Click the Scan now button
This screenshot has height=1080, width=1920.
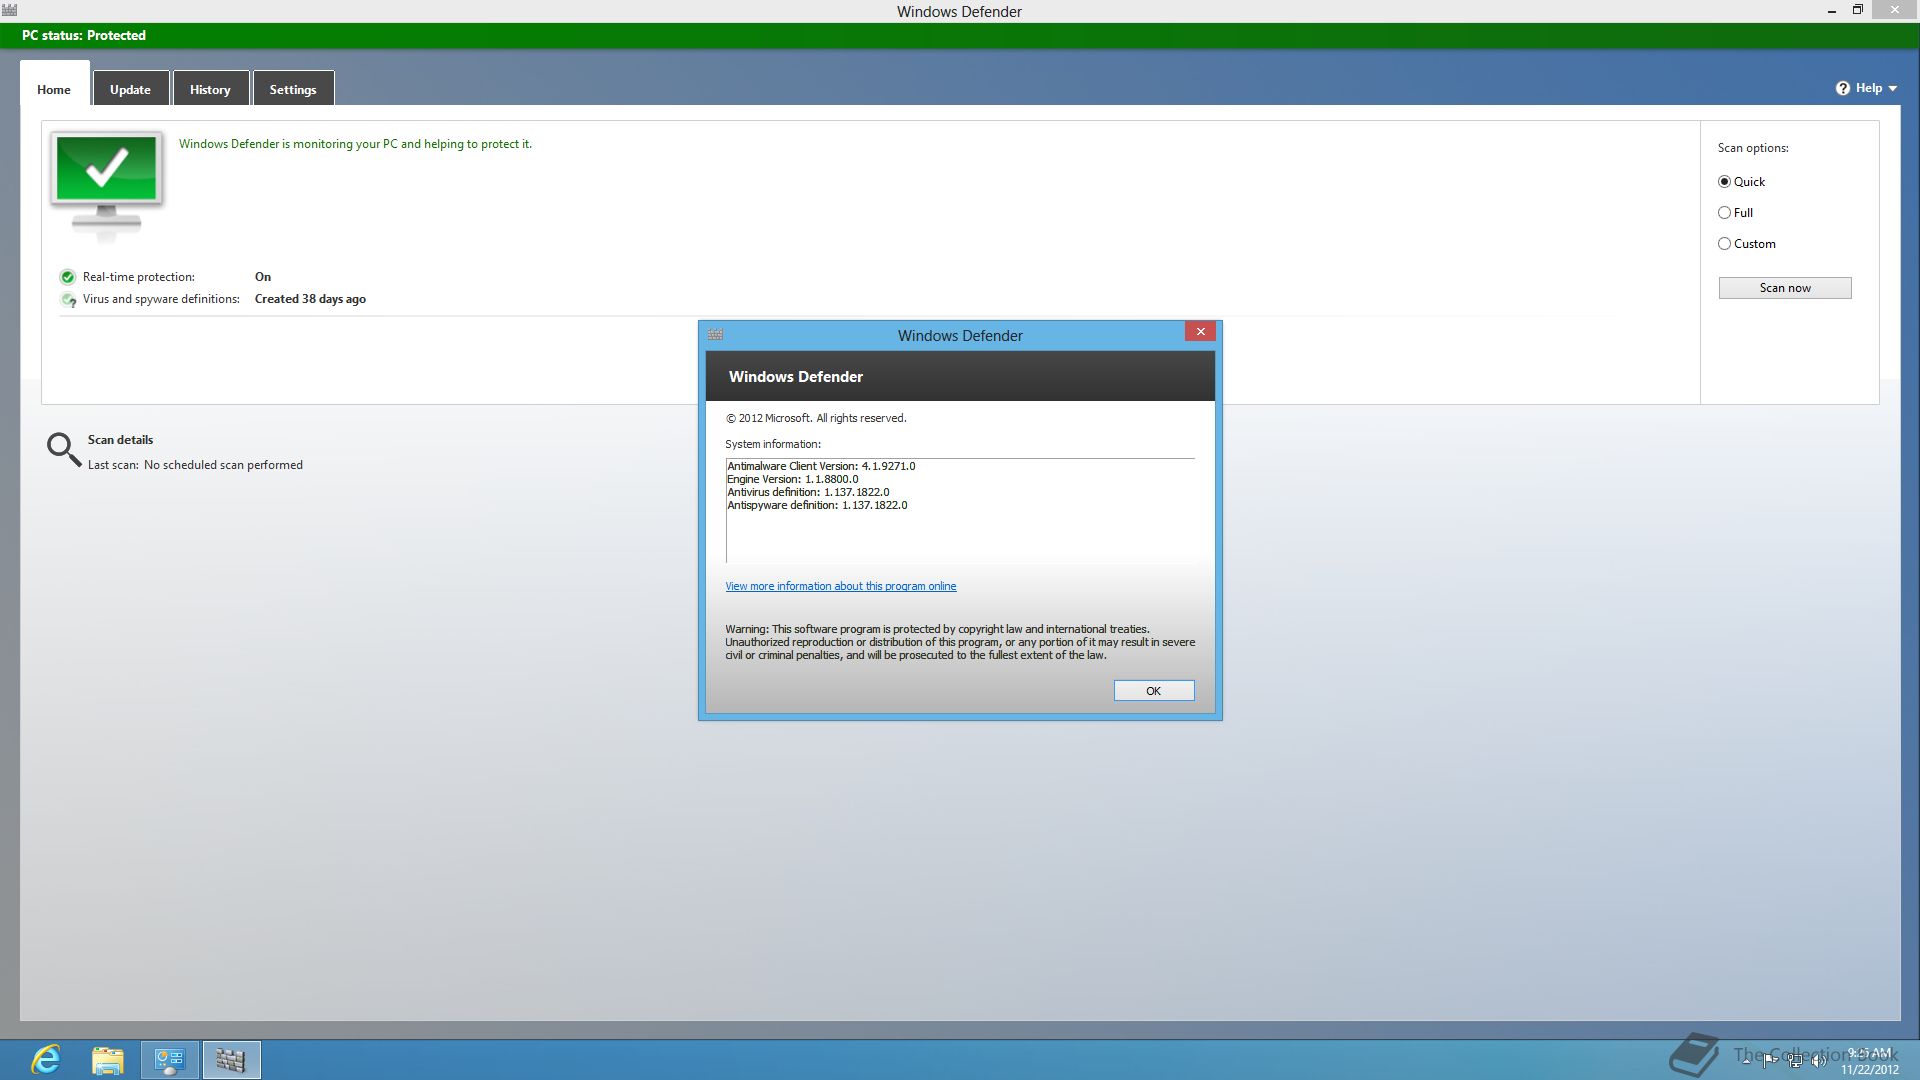coord(1785,288)
